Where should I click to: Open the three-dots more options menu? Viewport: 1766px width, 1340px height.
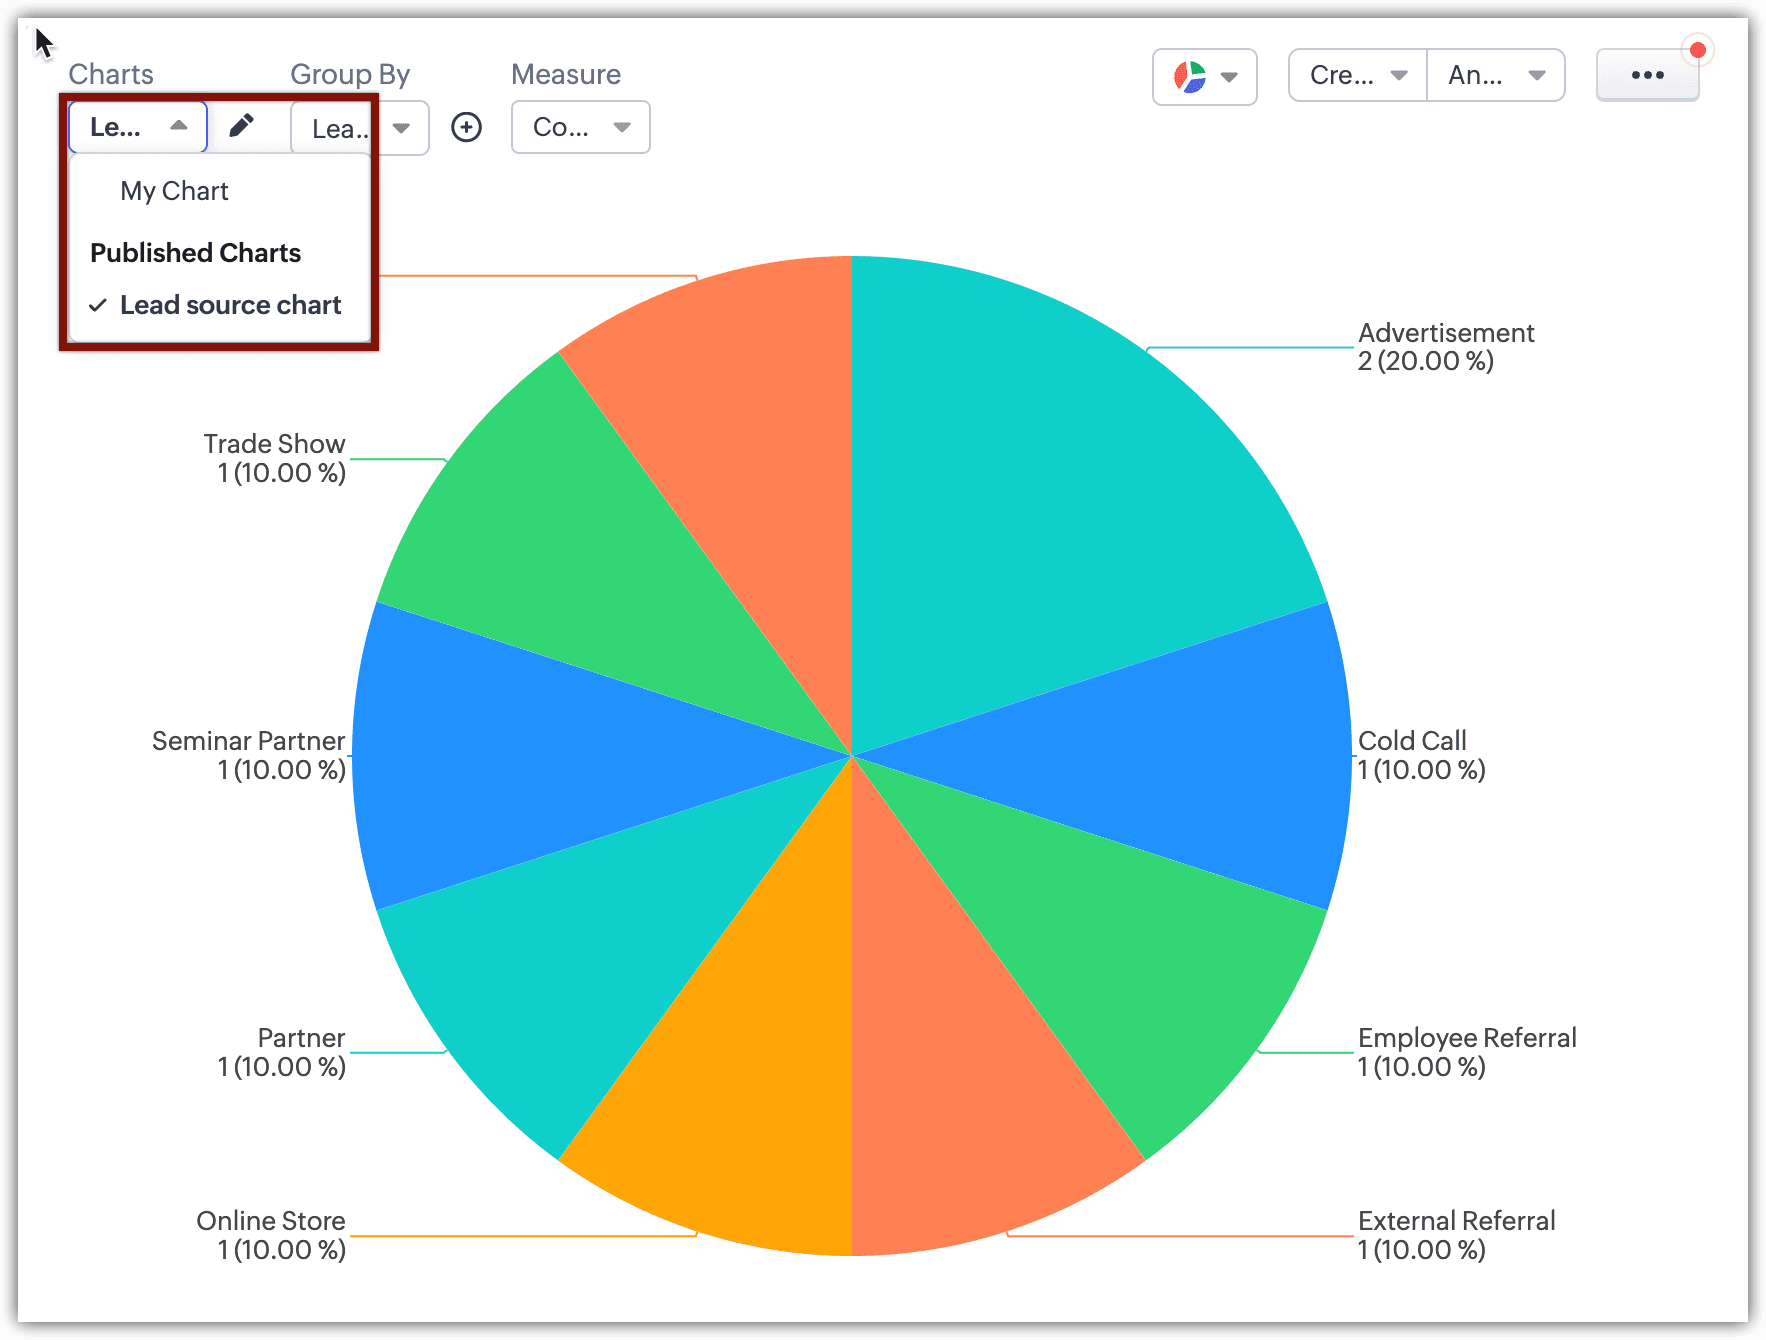coord(1647,76)
